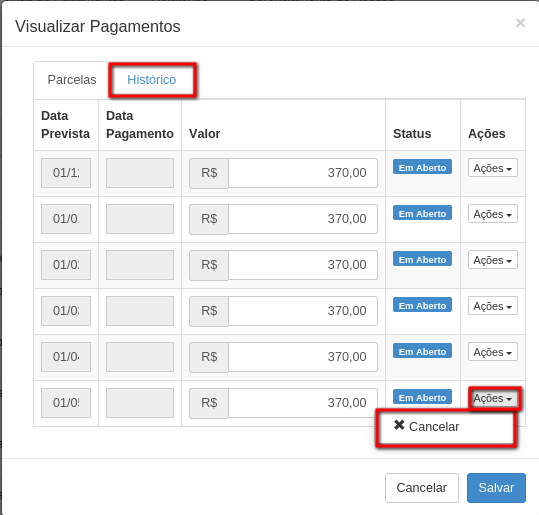Expand the Ações dropdown in the fourth row
Screen dimensions: 539x515
tap(493, 306)
